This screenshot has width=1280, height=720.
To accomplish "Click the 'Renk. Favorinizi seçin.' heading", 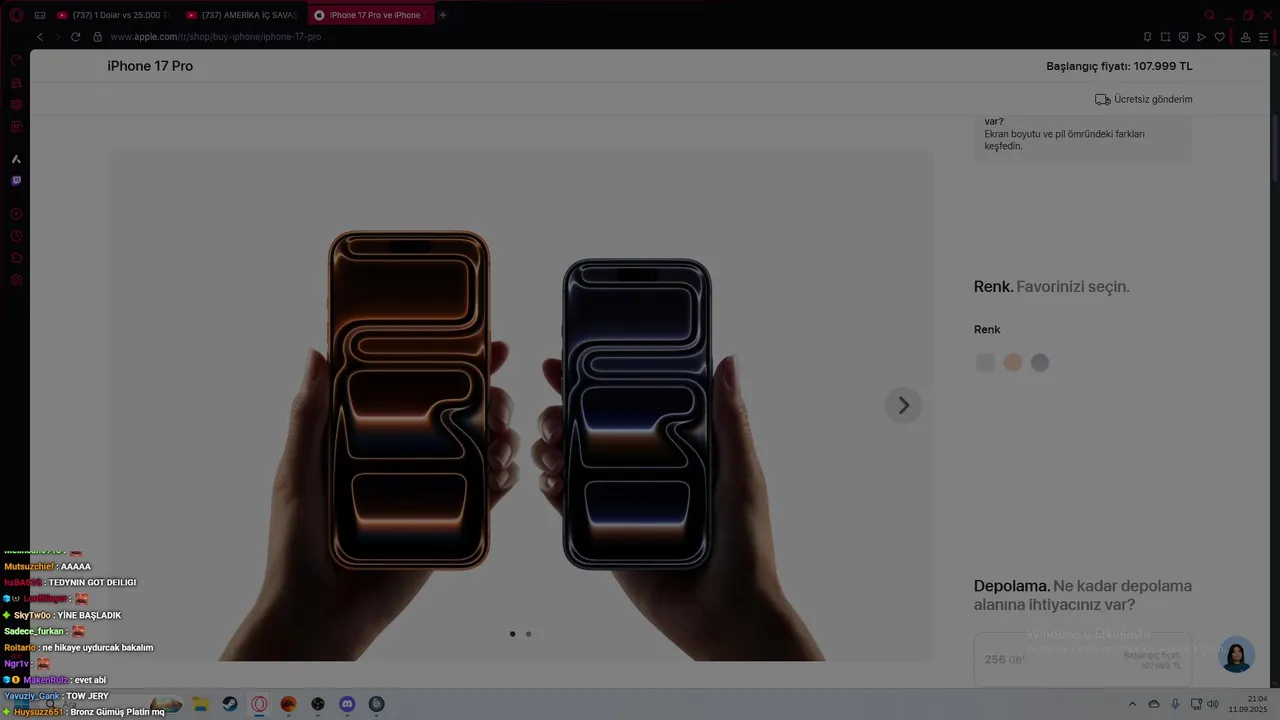I will [1052, 287].
